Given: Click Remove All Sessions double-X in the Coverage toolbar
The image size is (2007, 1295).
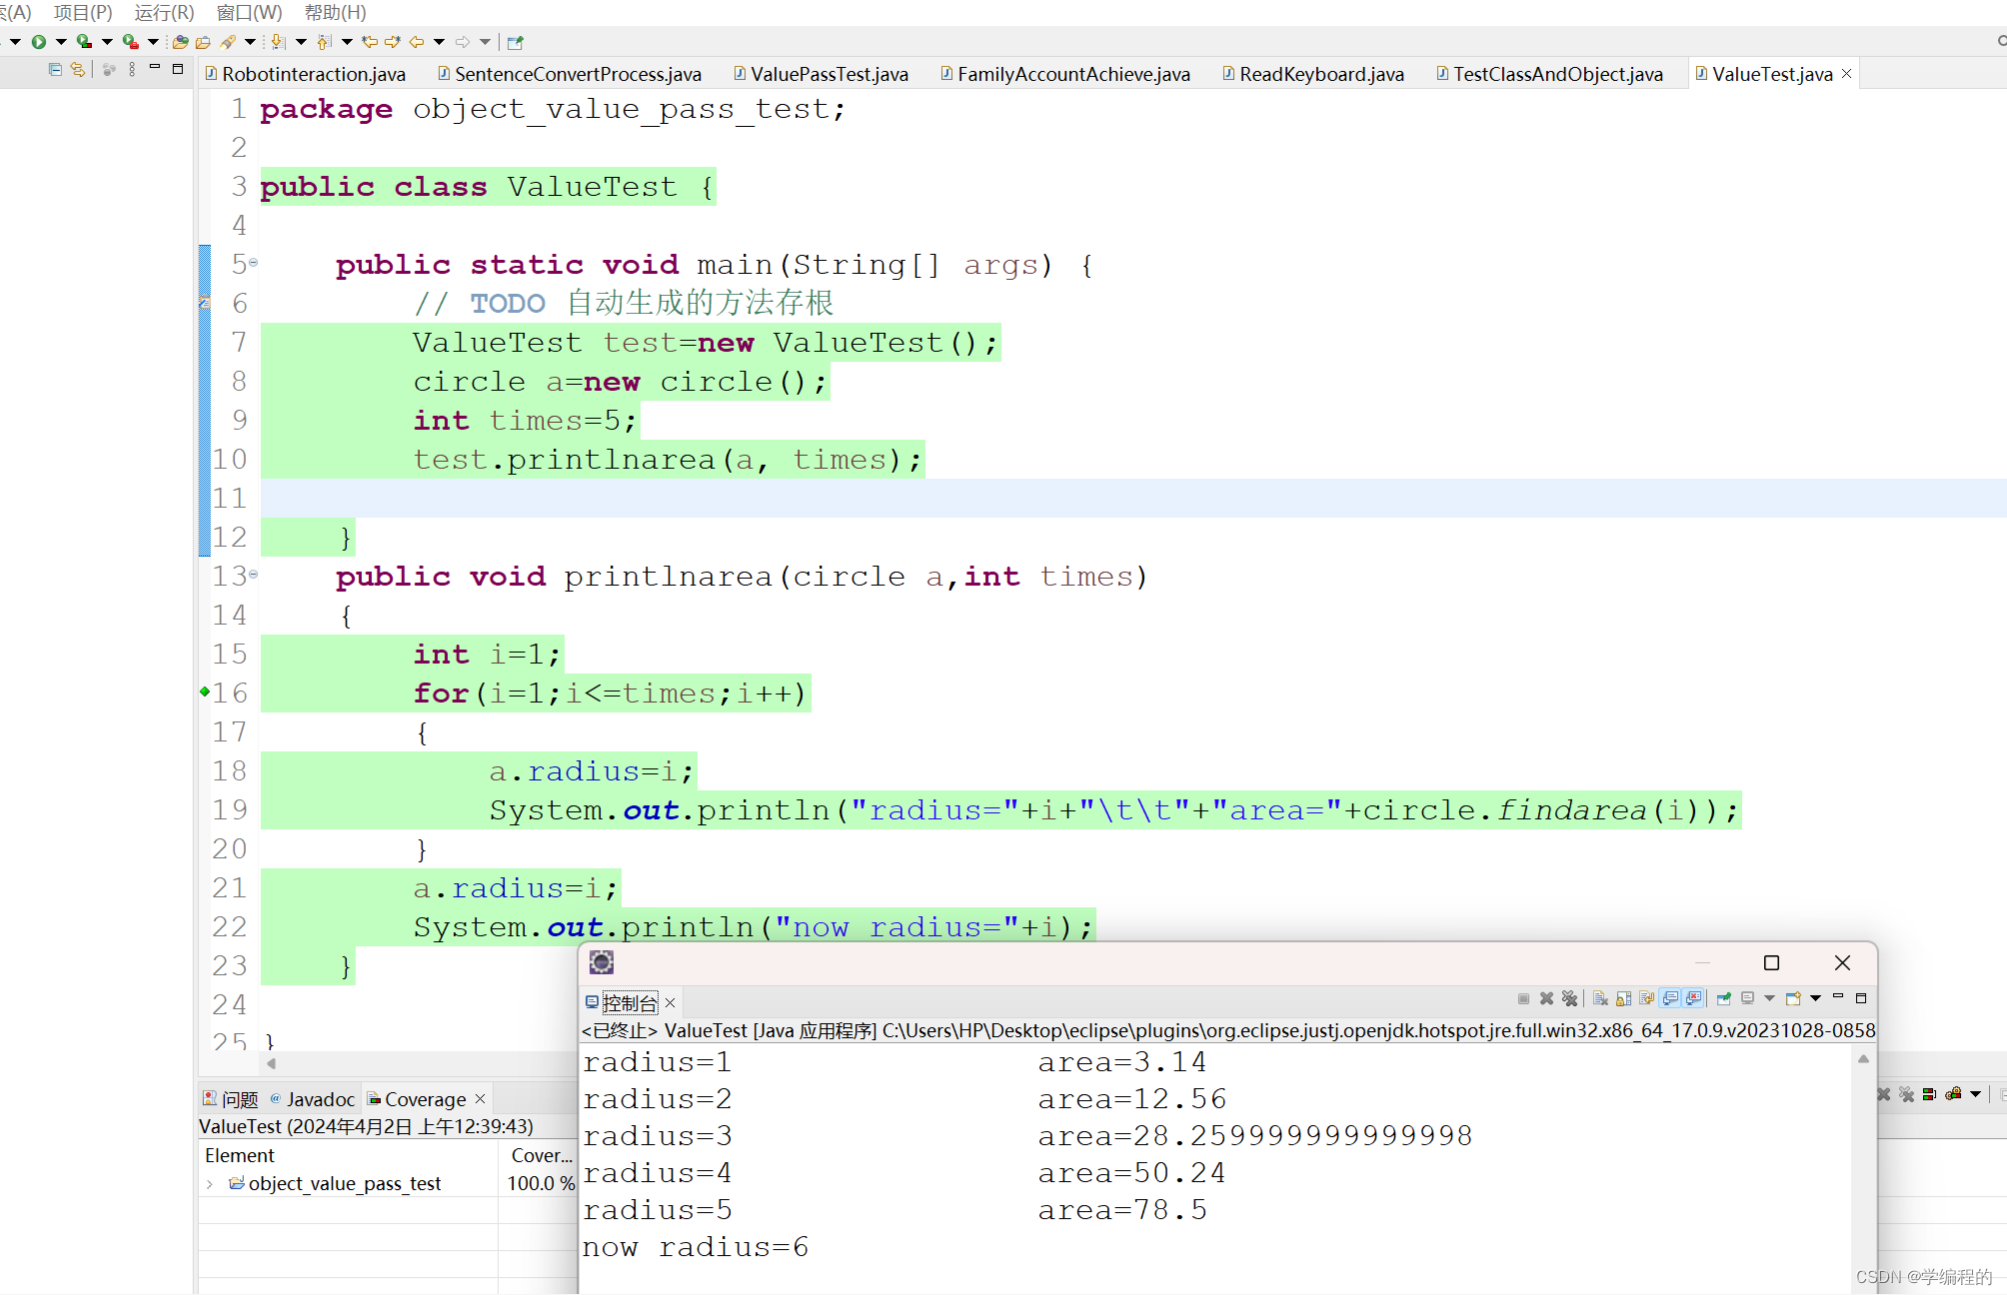Looking at the screenshot, I should (1906, 1094).
